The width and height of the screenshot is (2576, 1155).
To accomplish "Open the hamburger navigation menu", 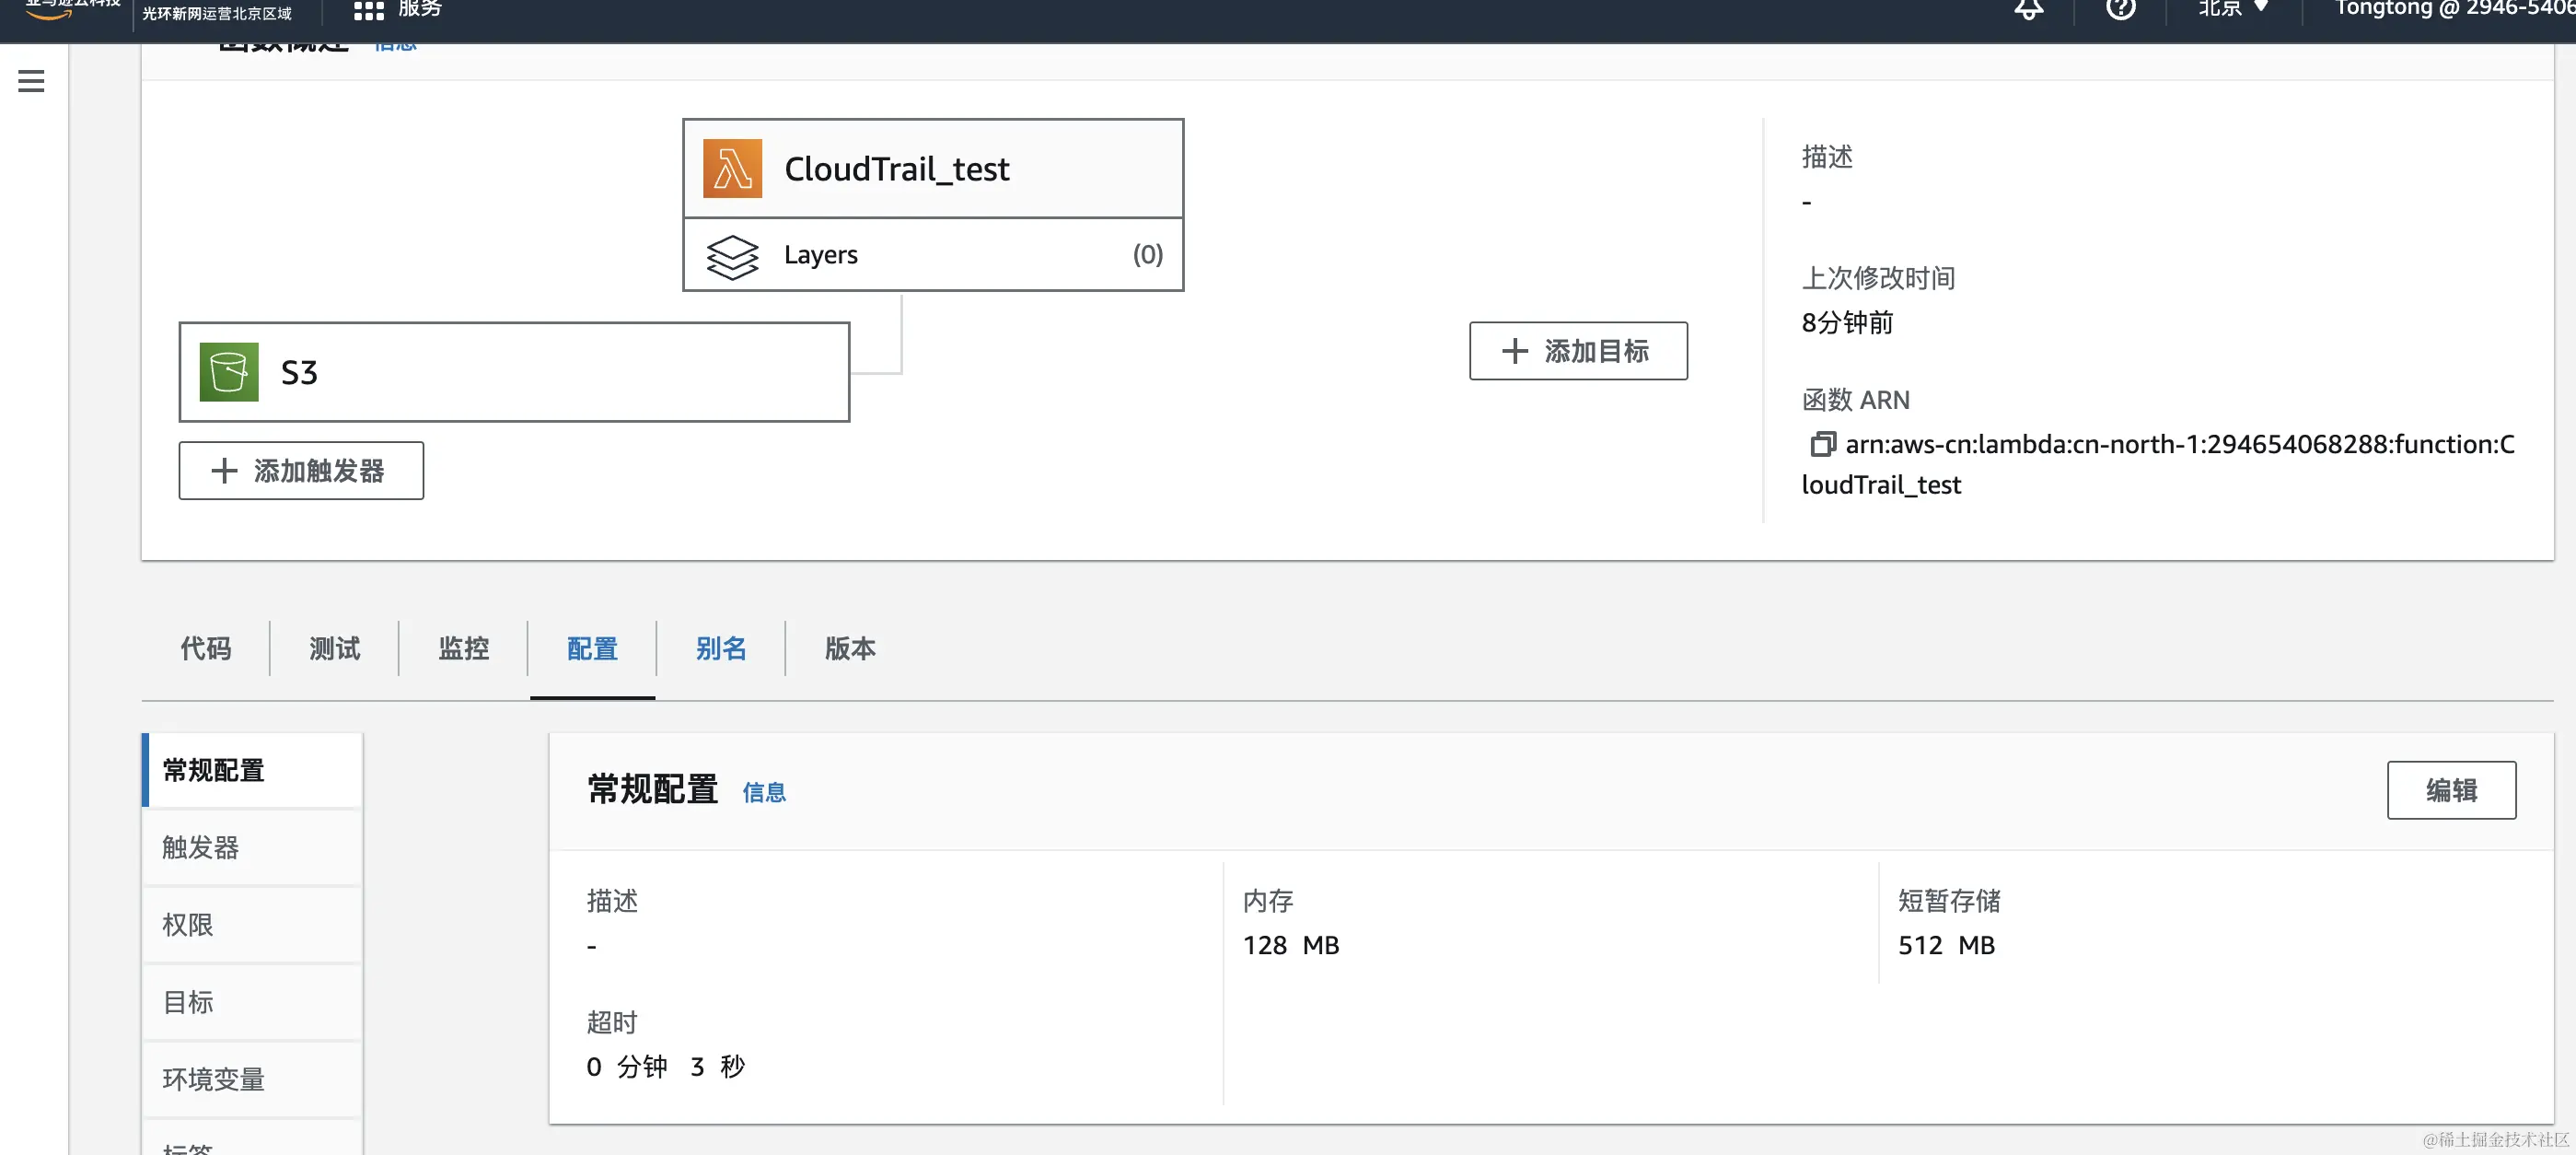I will point(31,81).
